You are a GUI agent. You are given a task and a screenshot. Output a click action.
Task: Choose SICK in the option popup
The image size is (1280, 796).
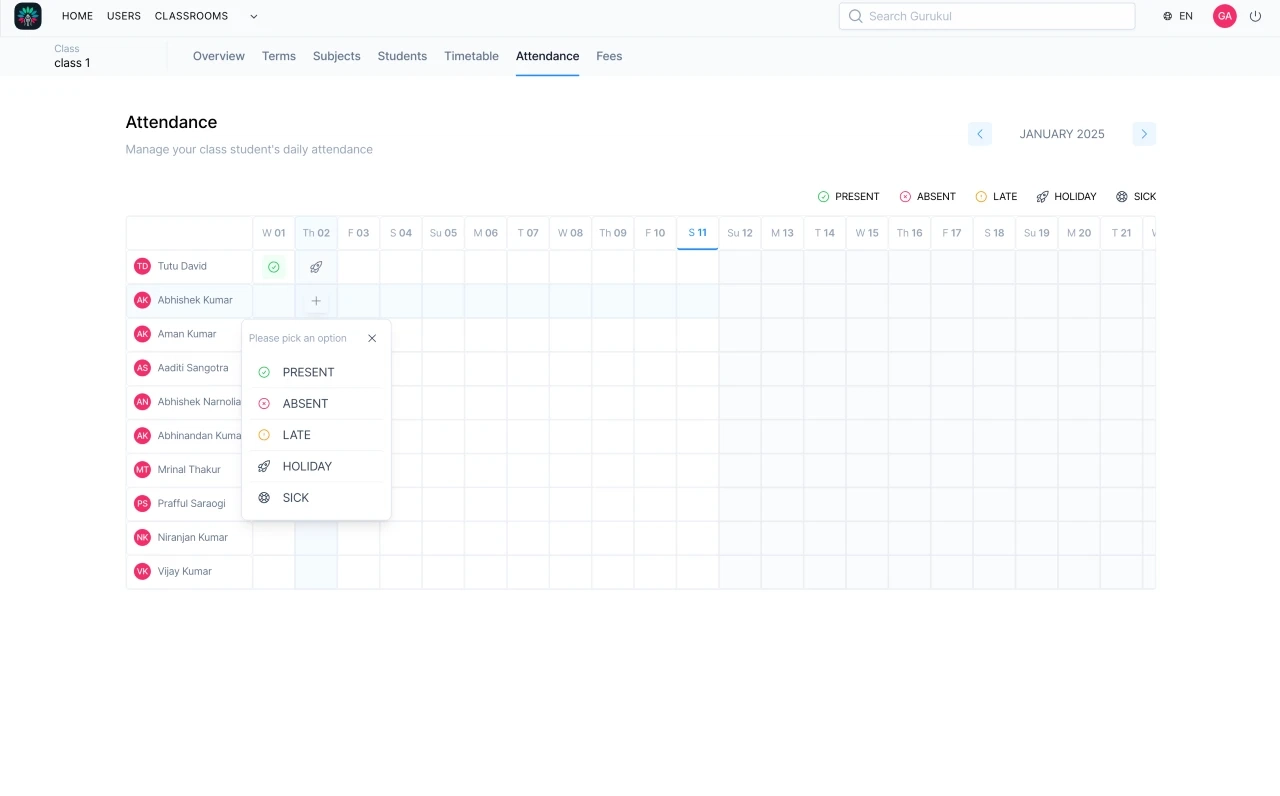pyautogui.click(x=295, y=498)
